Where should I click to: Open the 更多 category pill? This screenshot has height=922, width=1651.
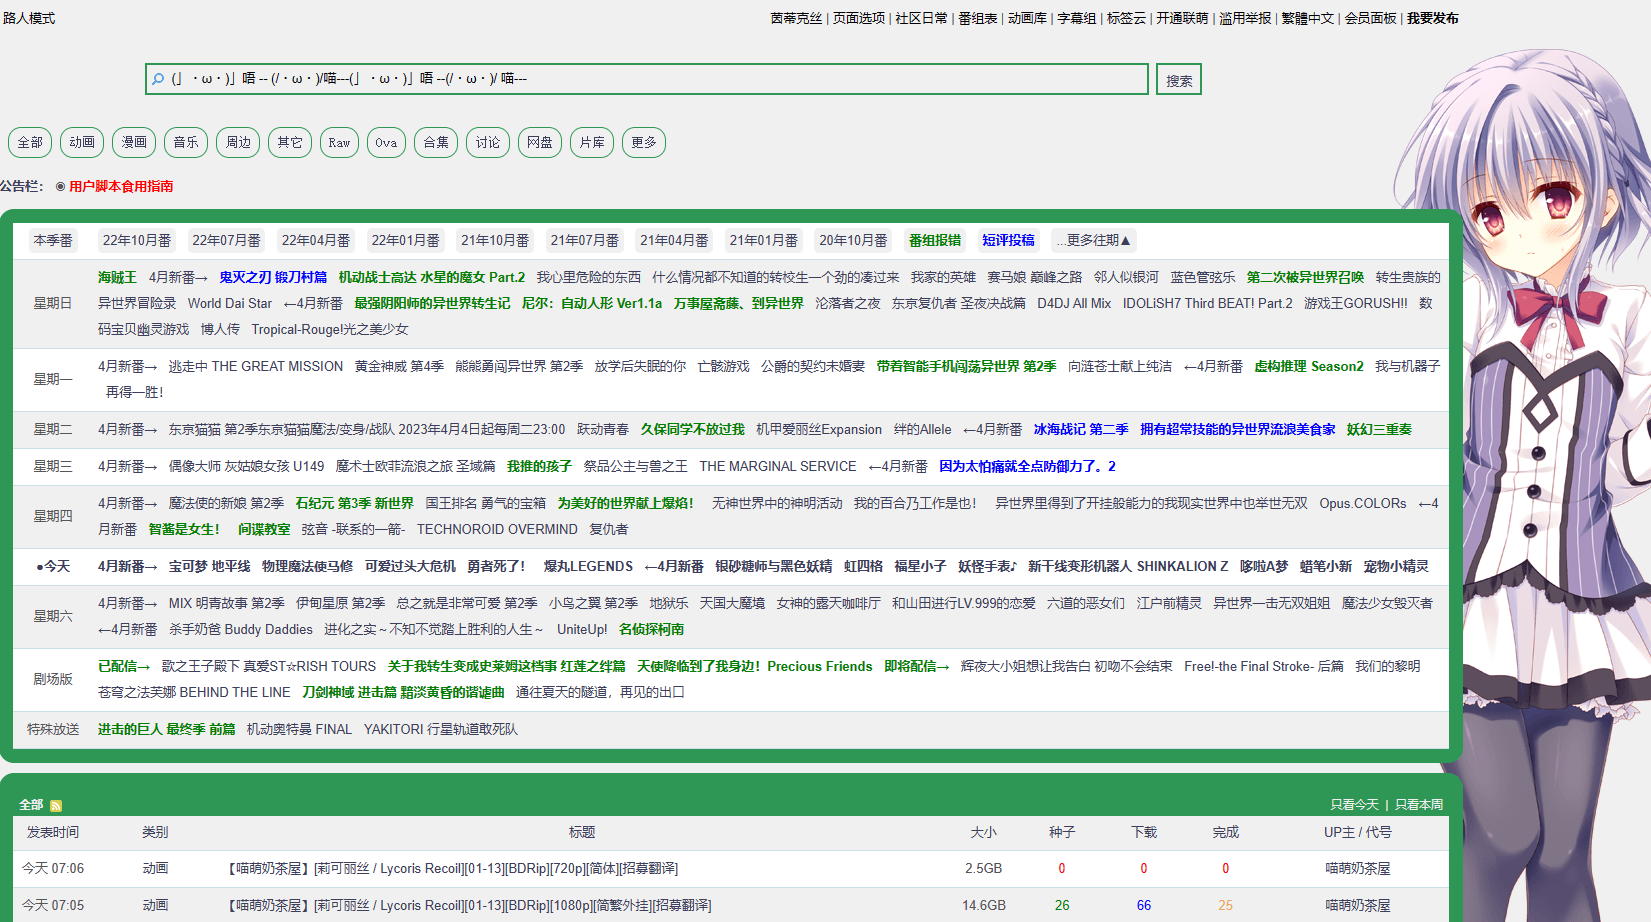(x=644, y=143)
